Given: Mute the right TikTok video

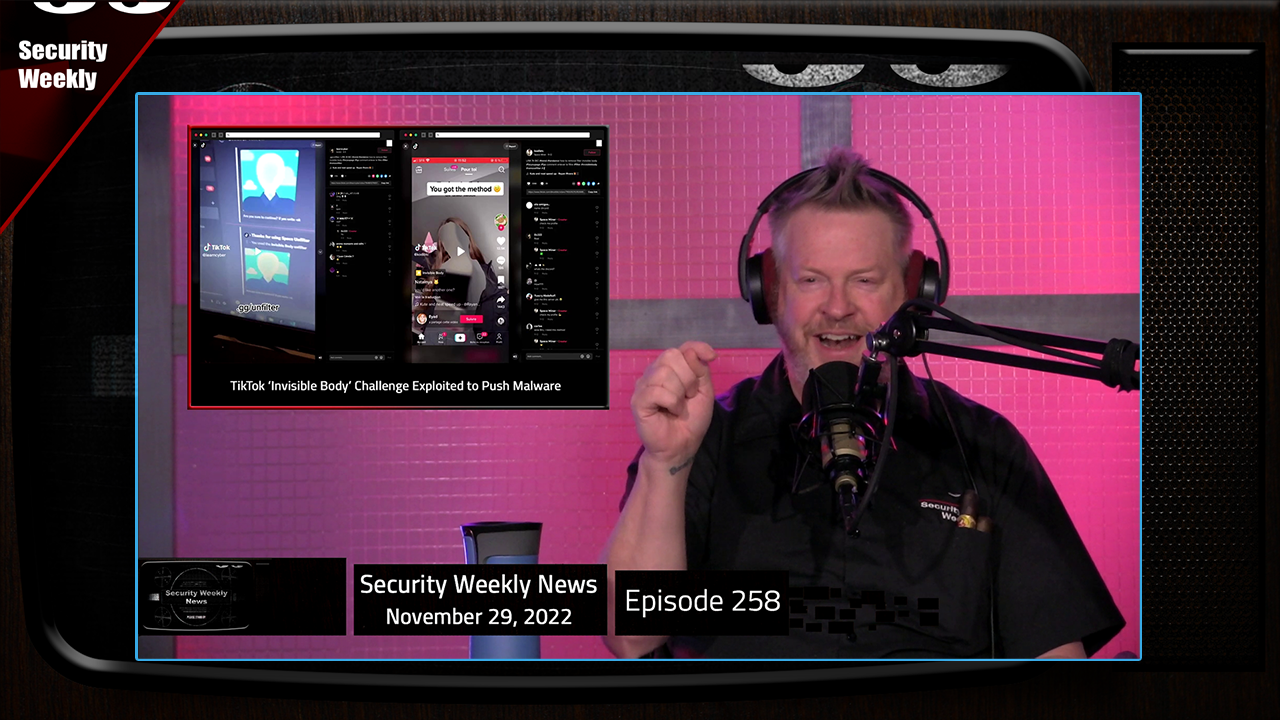Looking at the screenshot, I should click(515, 357).
